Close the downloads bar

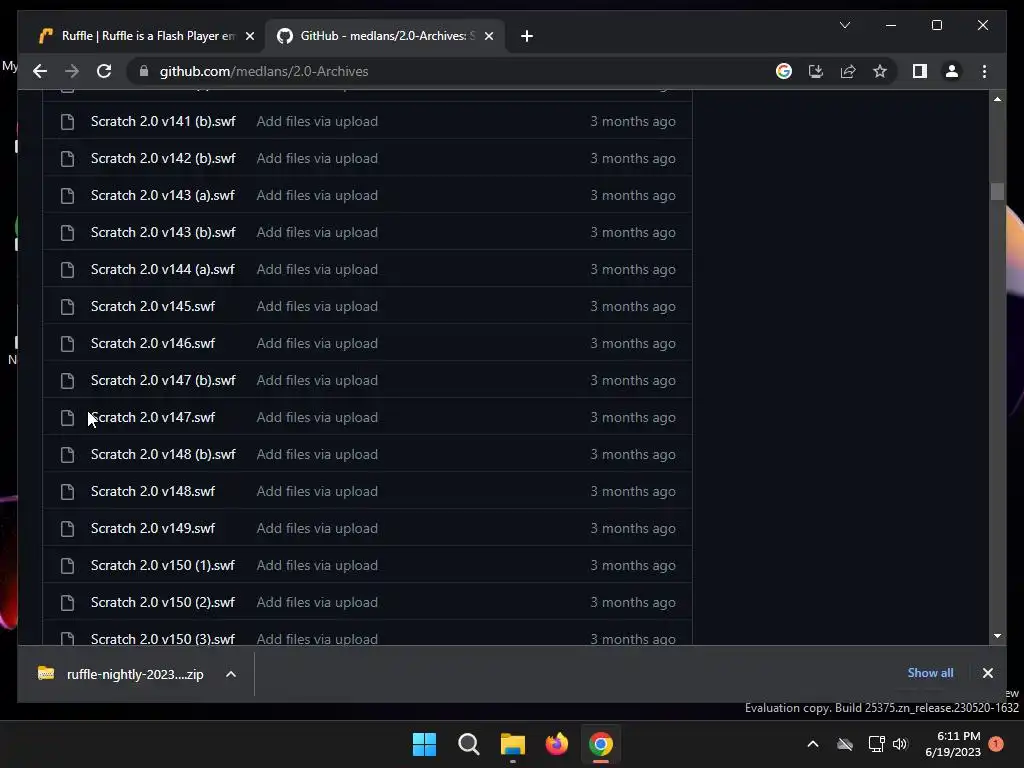click(x=987, y=673)
